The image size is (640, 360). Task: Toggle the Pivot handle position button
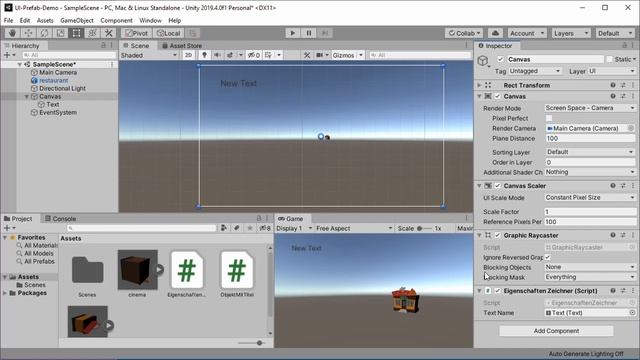pos(137,33)
